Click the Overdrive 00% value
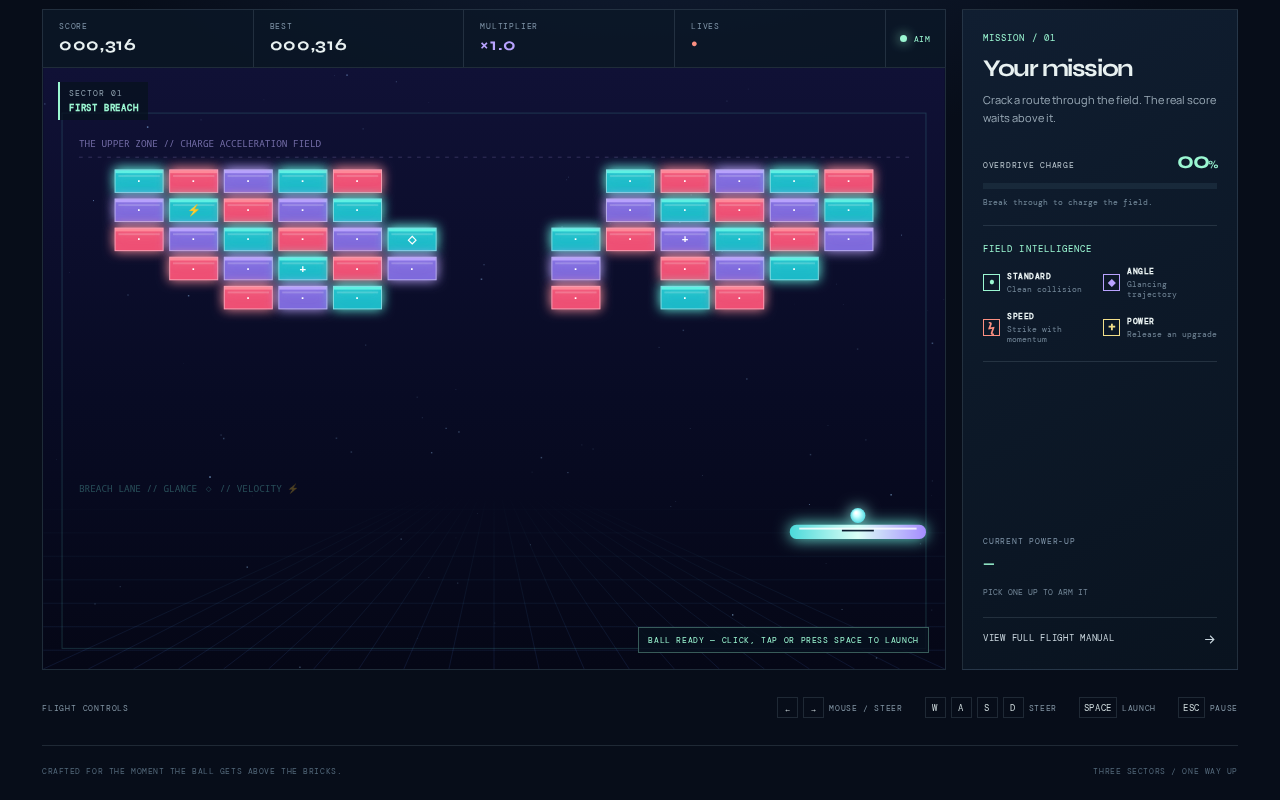The width and height of the screenshot is (1280, 800). tap(1198, 163)
